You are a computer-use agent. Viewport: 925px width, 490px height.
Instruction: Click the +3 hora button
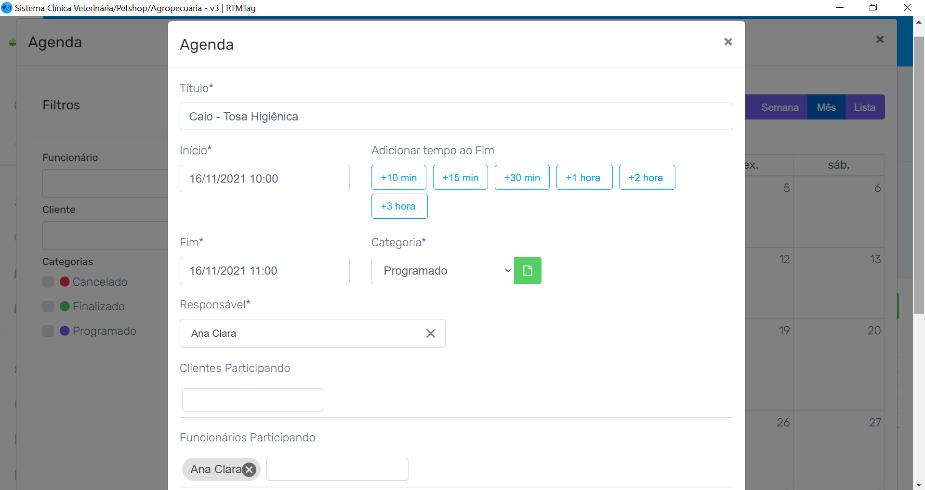(399, 206)
